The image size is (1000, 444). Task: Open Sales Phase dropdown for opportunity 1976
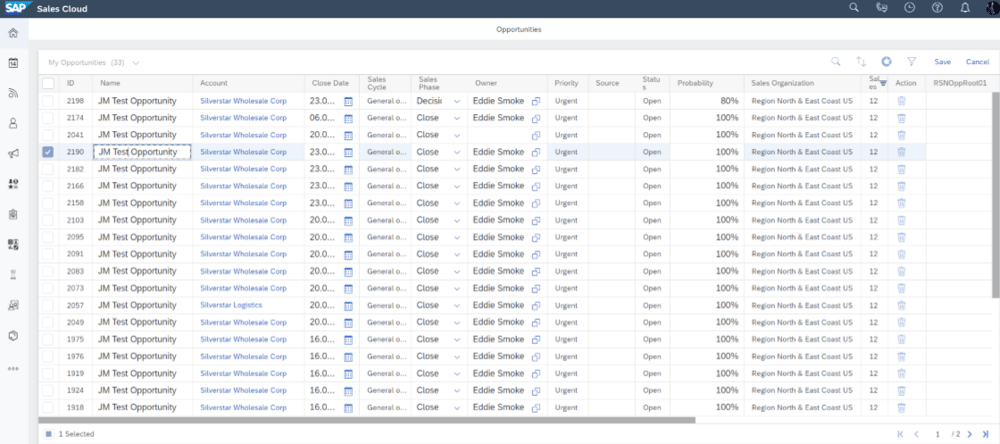pos(457,357)
